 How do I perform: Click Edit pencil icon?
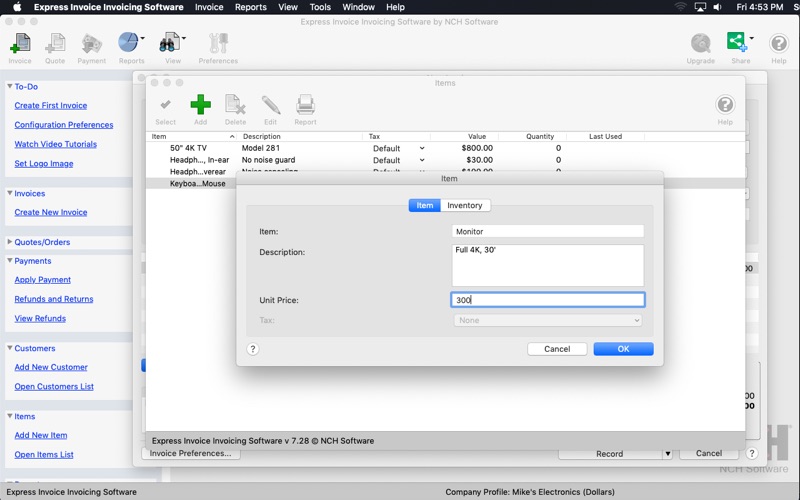pyautogui.click(x=270, y=105)
